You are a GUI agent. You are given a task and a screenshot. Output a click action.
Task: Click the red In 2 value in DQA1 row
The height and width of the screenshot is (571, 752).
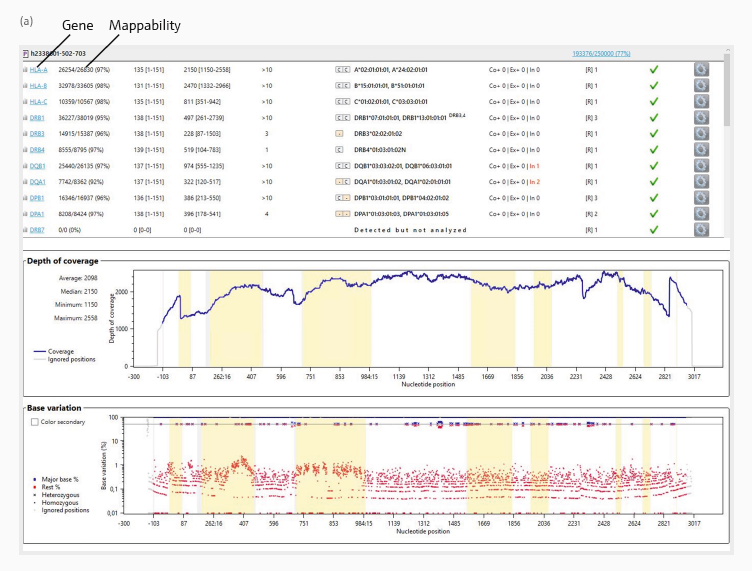tap(535, 182)
